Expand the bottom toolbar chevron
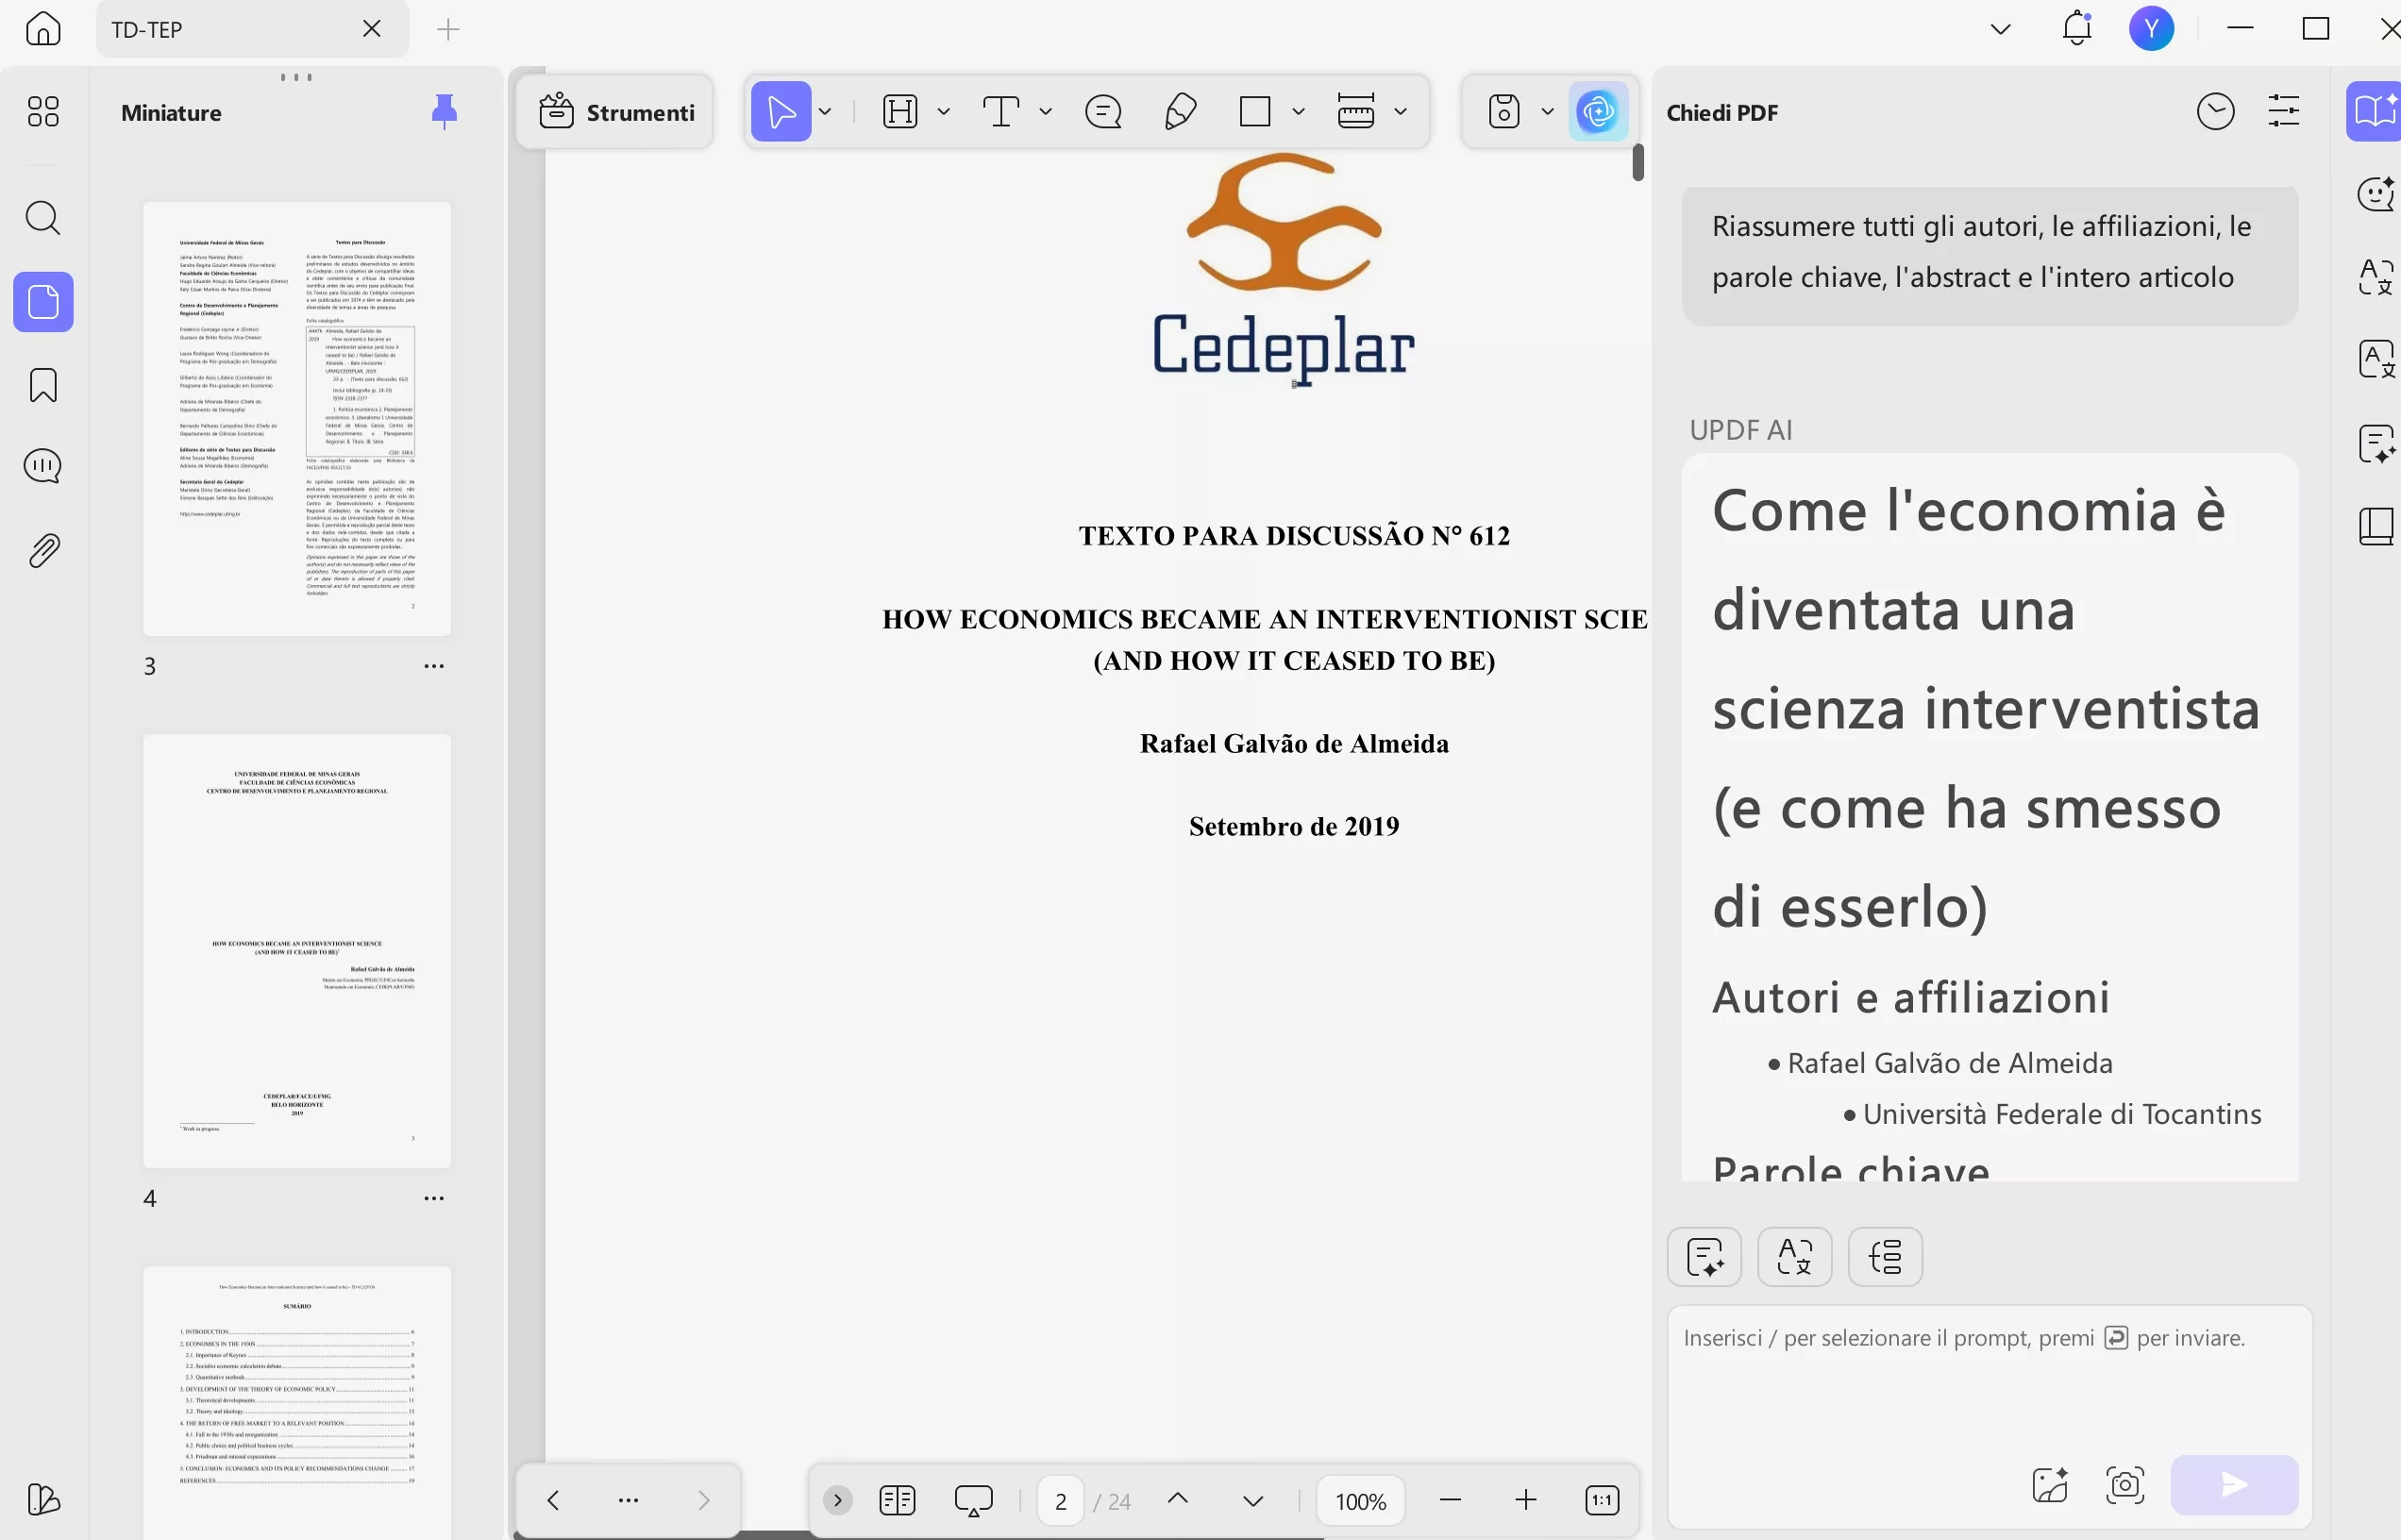Viewport: 2401px width, 1540px height. tap(838, 1500)
